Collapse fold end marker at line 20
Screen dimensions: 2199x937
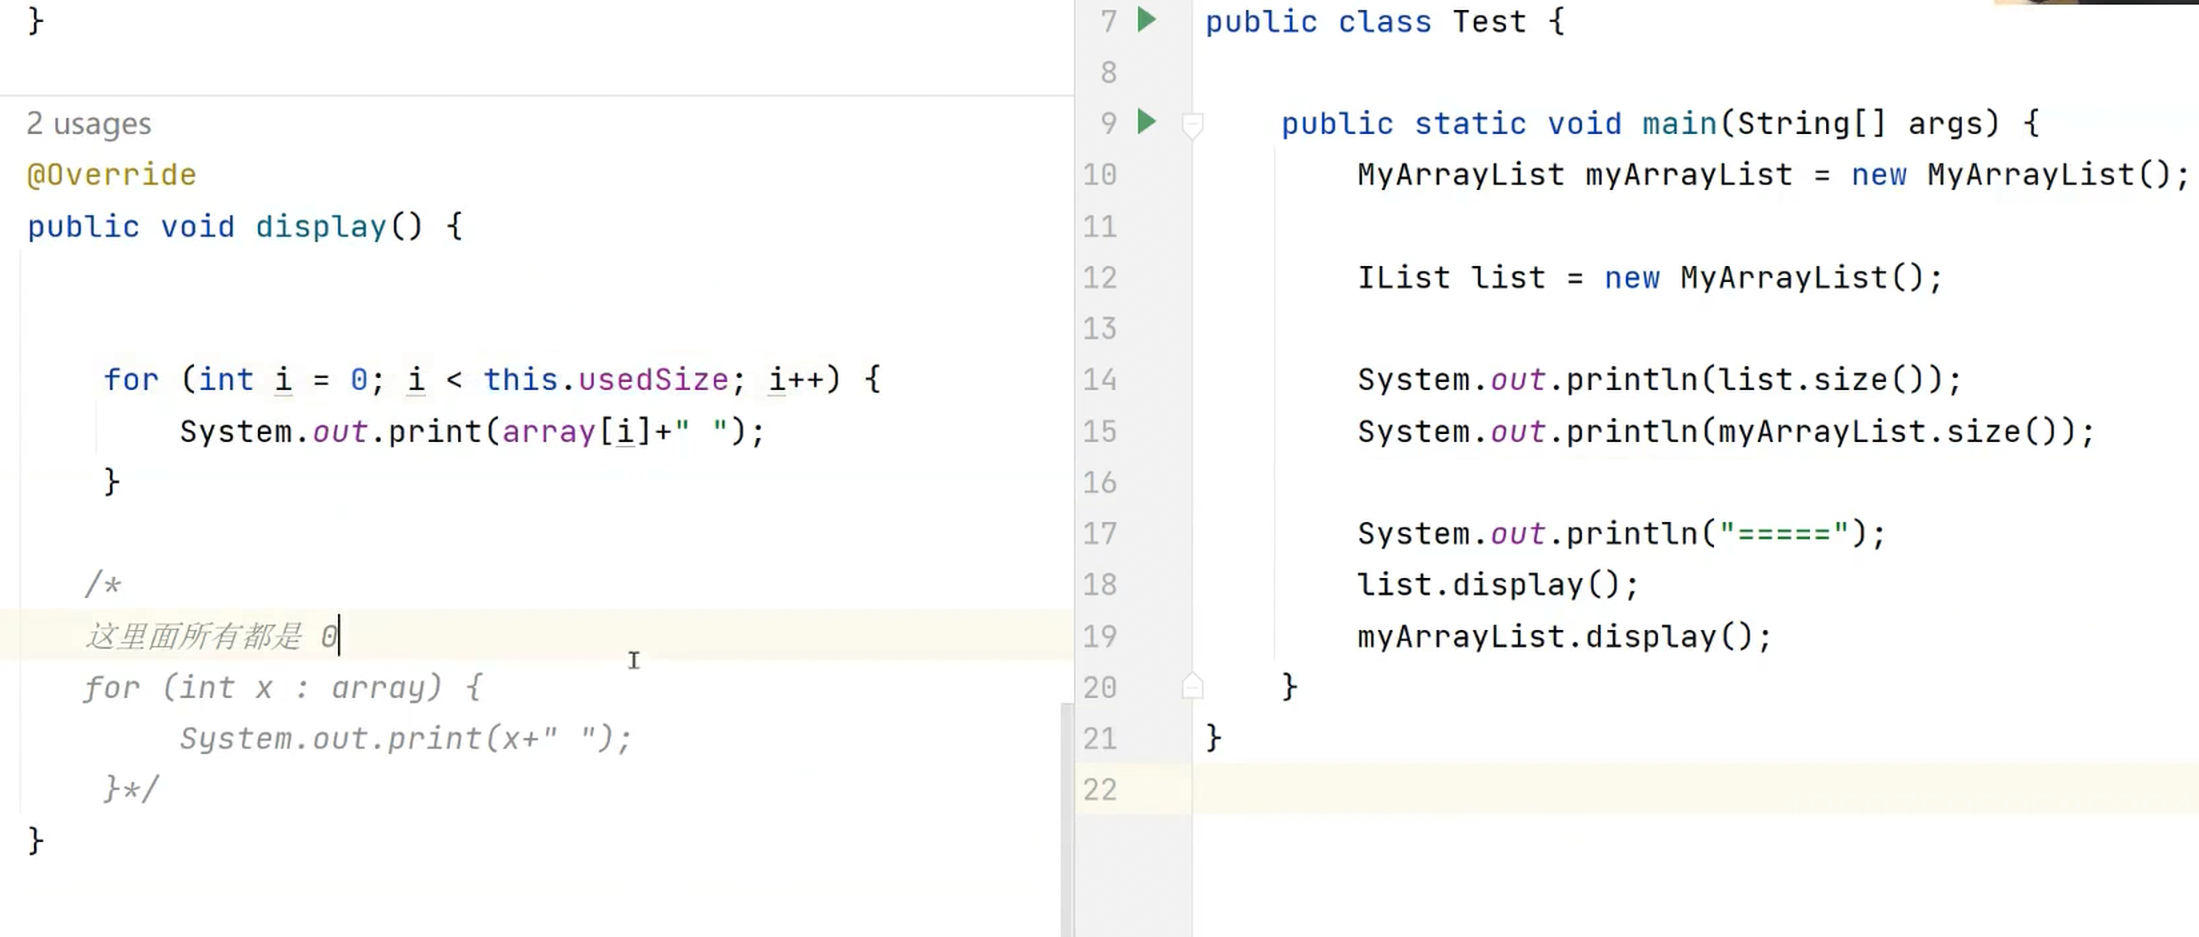(x=1192, y=686)
